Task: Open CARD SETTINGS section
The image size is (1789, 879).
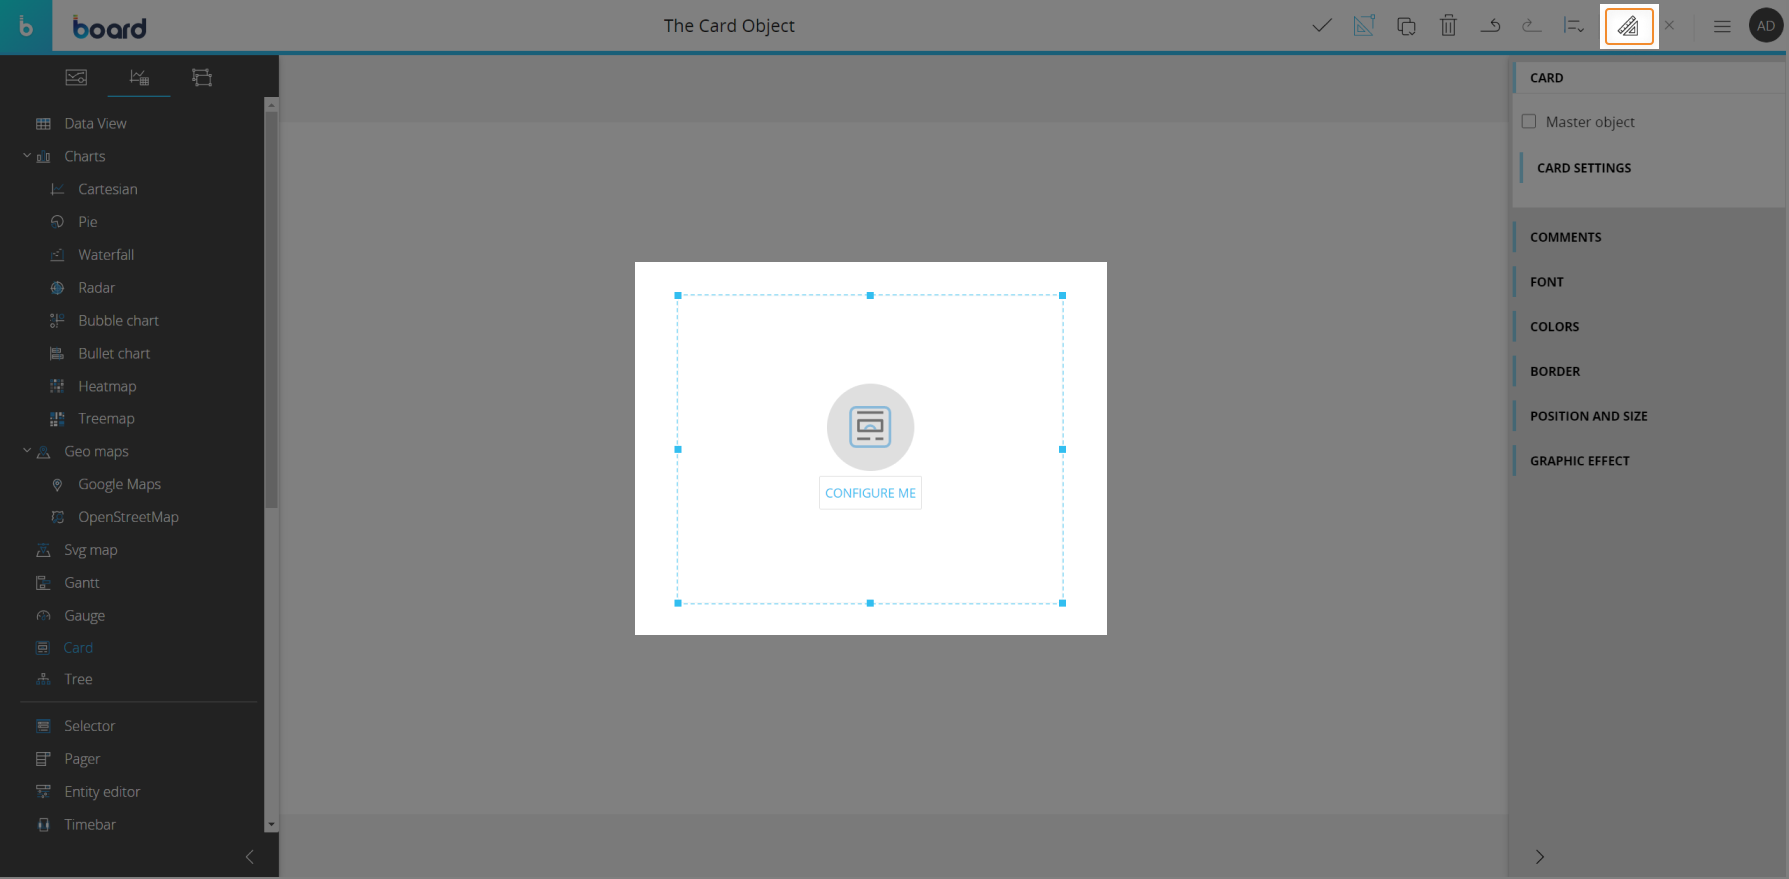Action: 1584,168
